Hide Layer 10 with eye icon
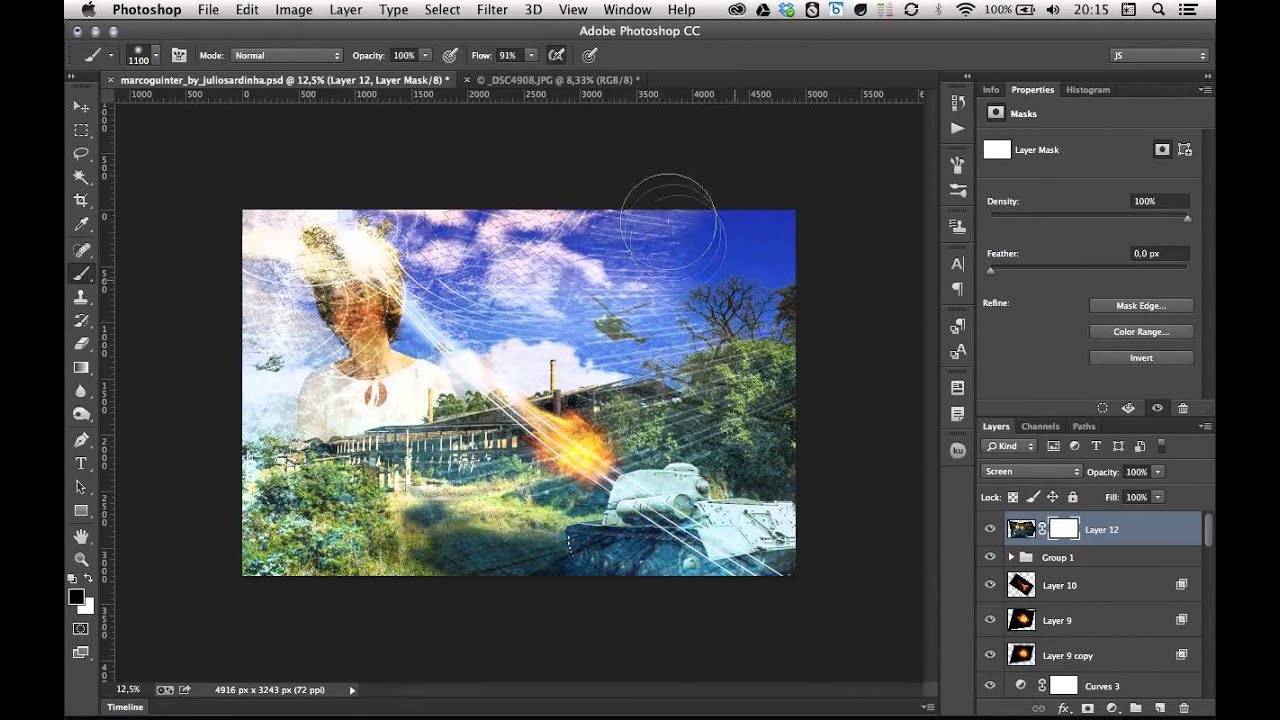The width and height of the screenshot is (1280, 720). coord(990,585)
